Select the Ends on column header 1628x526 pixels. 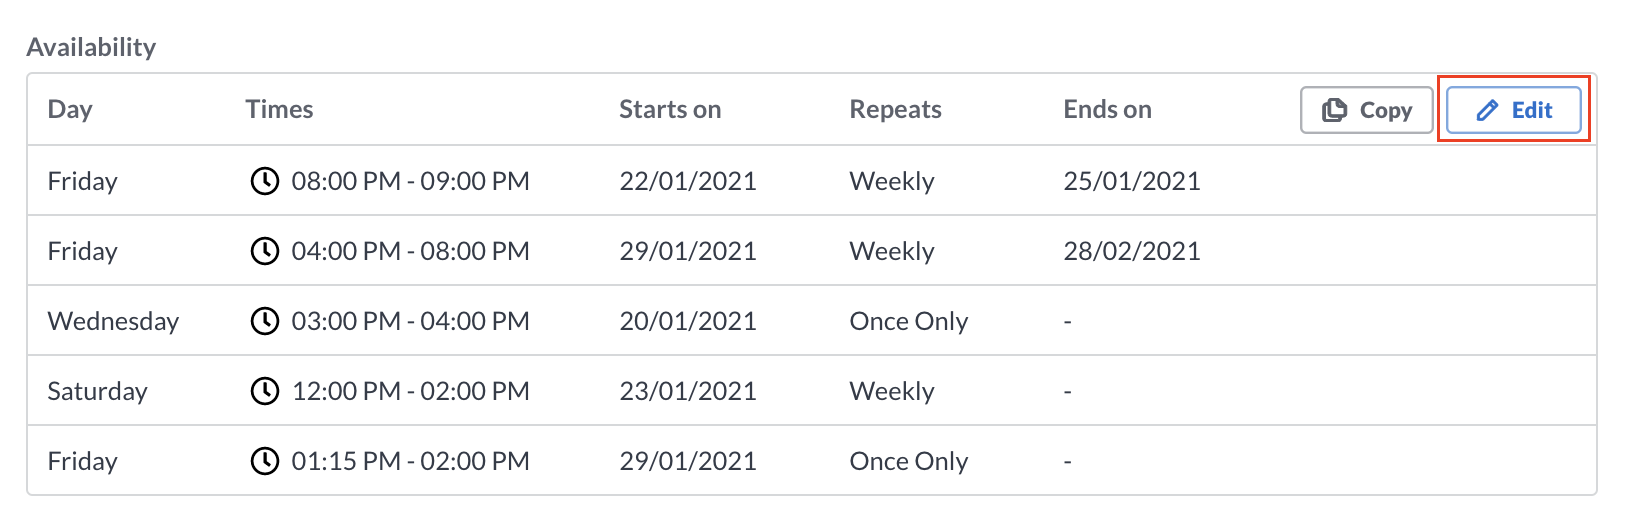(1107, 110)
